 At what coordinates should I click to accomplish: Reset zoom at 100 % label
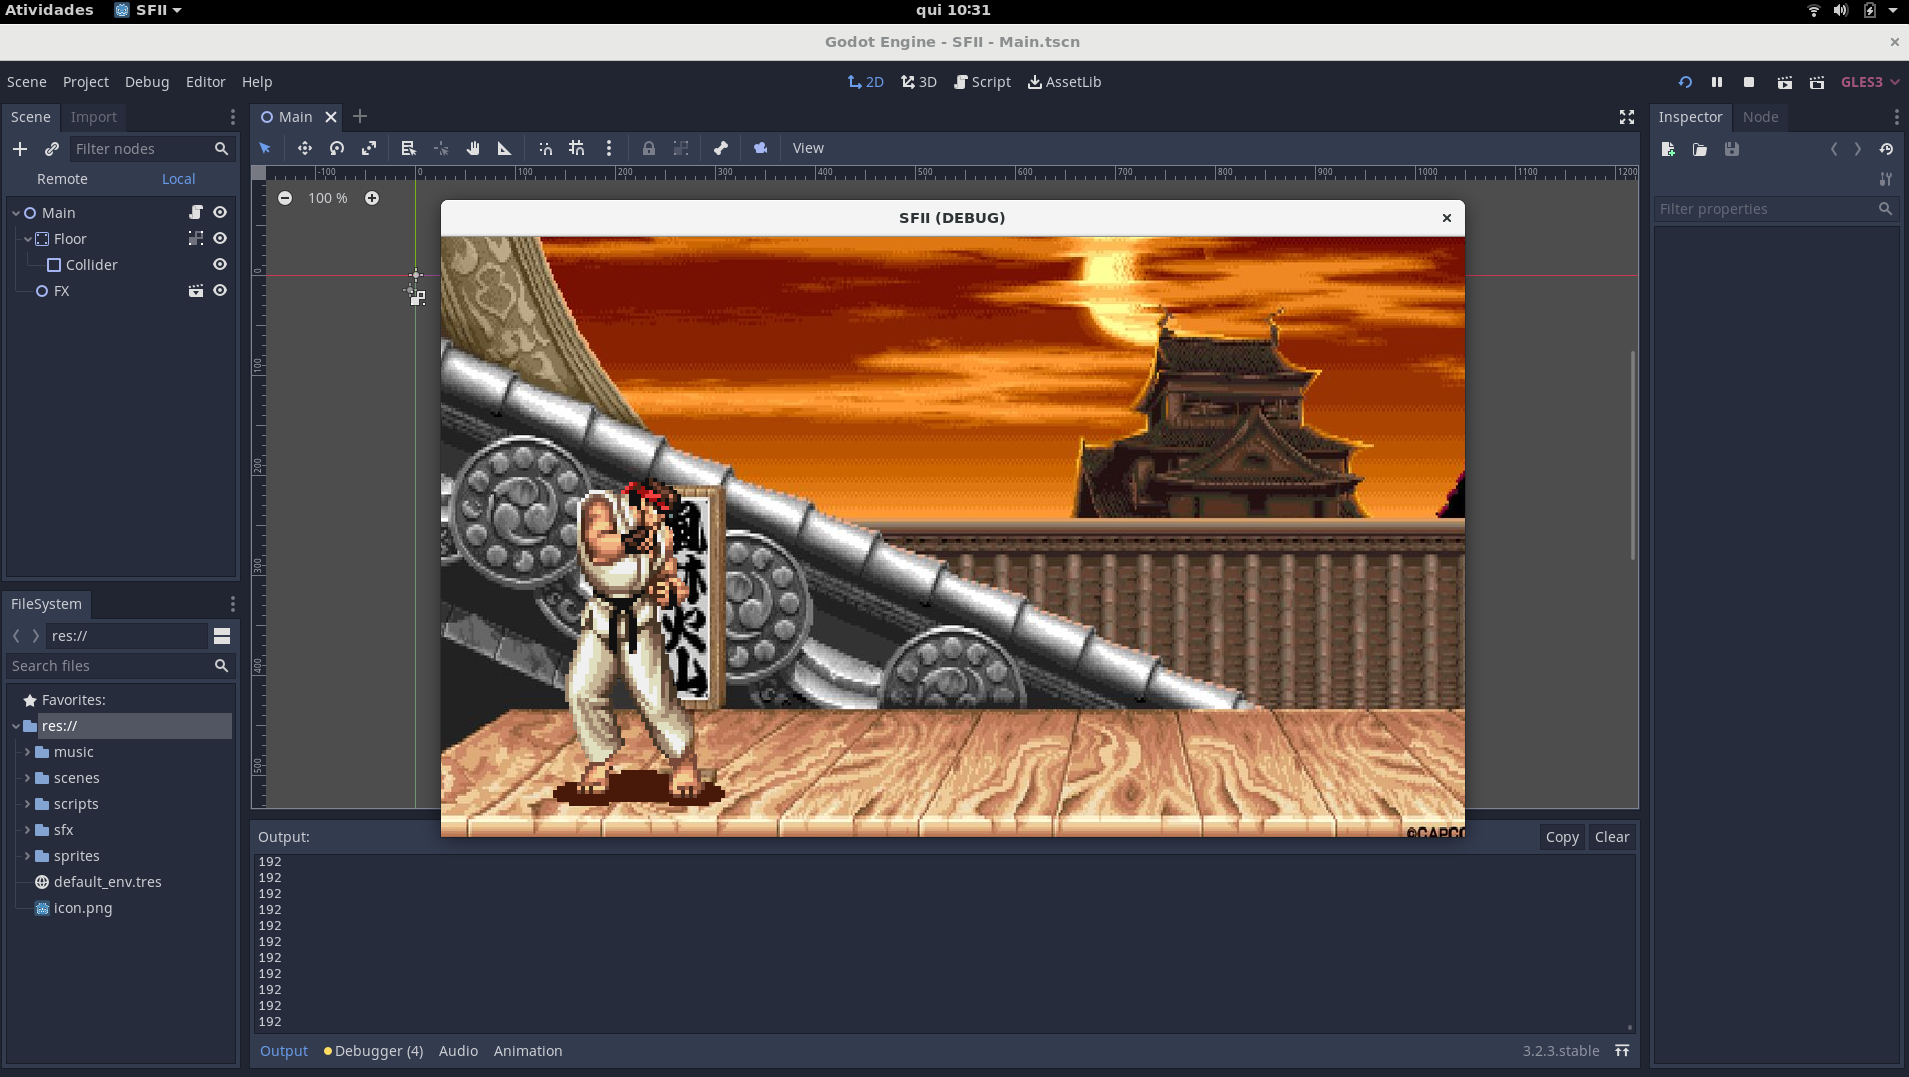328,198
